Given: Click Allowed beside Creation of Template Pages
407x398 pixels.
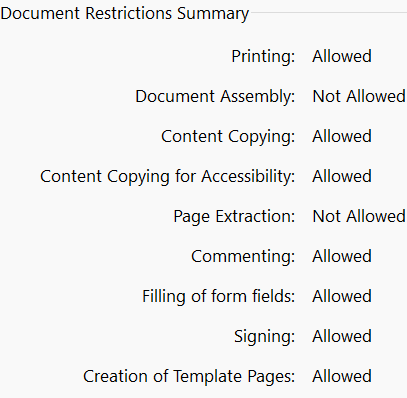Looking at the screenshot, I should (x=342, y=376).
